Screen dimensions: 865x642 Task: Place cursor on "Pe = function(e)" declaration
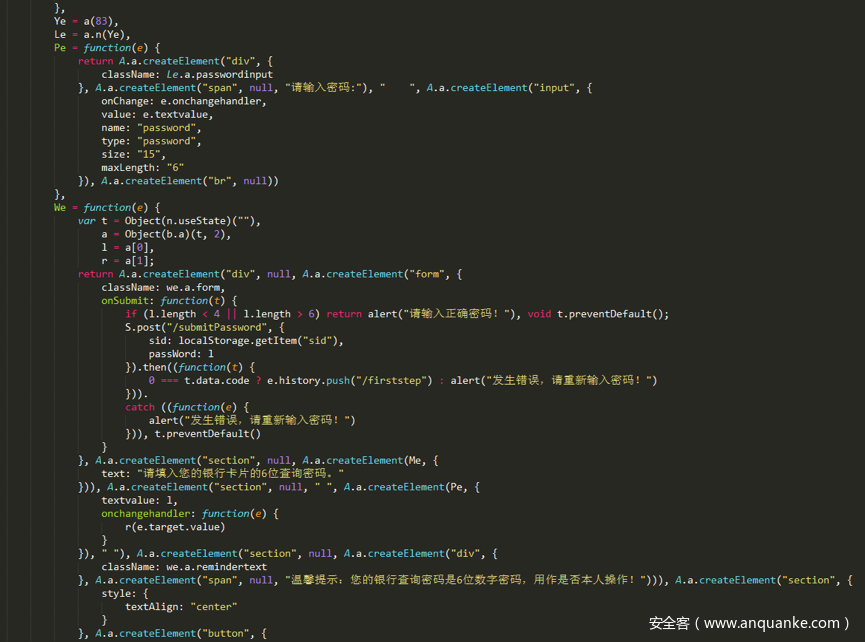point(107,47)
